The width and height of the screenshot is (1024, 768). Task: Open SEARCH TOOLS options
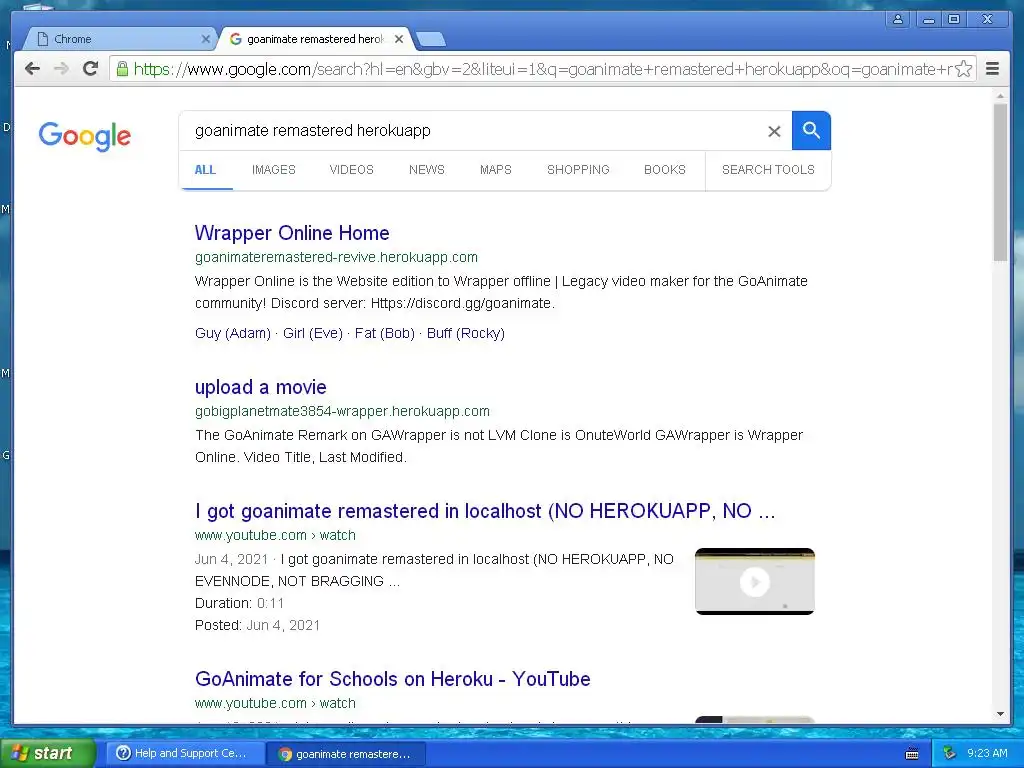768,170
